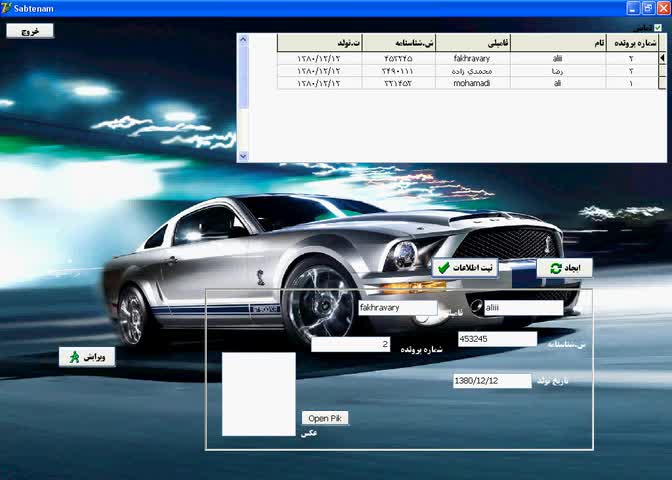Click the ID cell ۴۵۳۲۴۵ in grid

[x=399, y=58]
